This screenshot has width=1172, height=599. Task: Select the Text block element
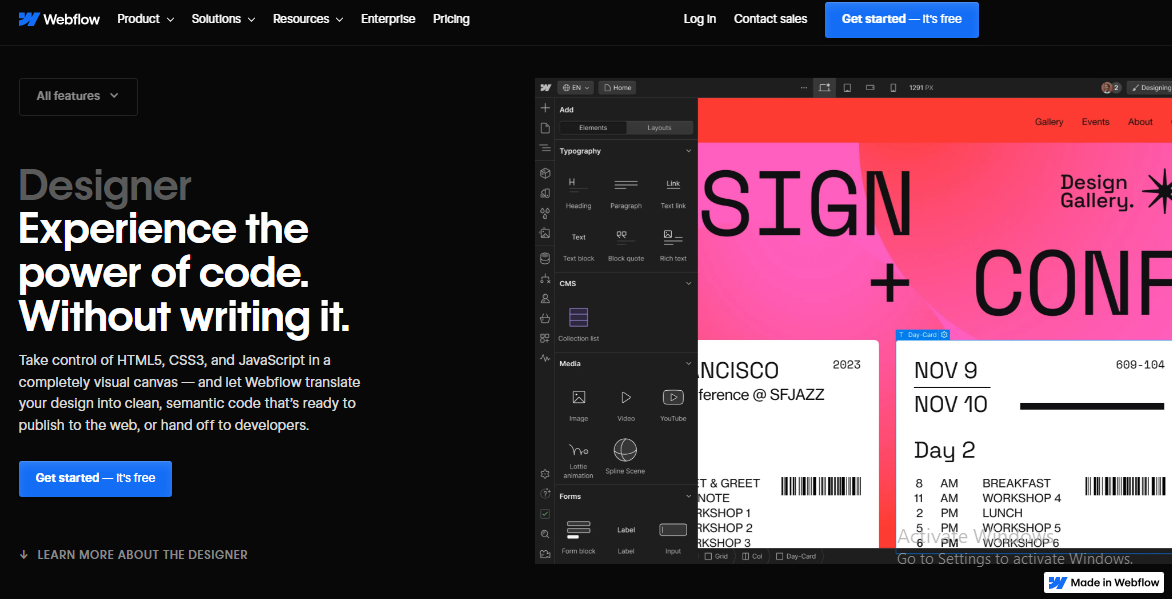[x=579, y=245]
